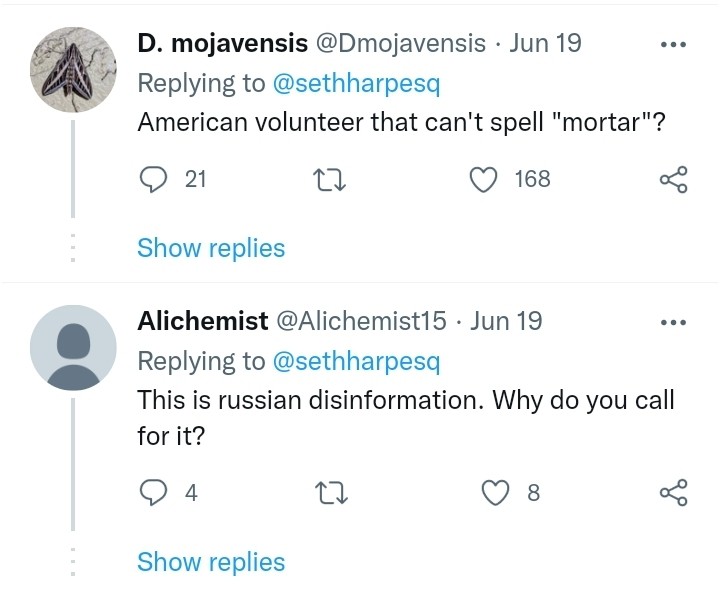Open the tweet text about russian disinformation
720x596 pixels.
click(405, 400)
